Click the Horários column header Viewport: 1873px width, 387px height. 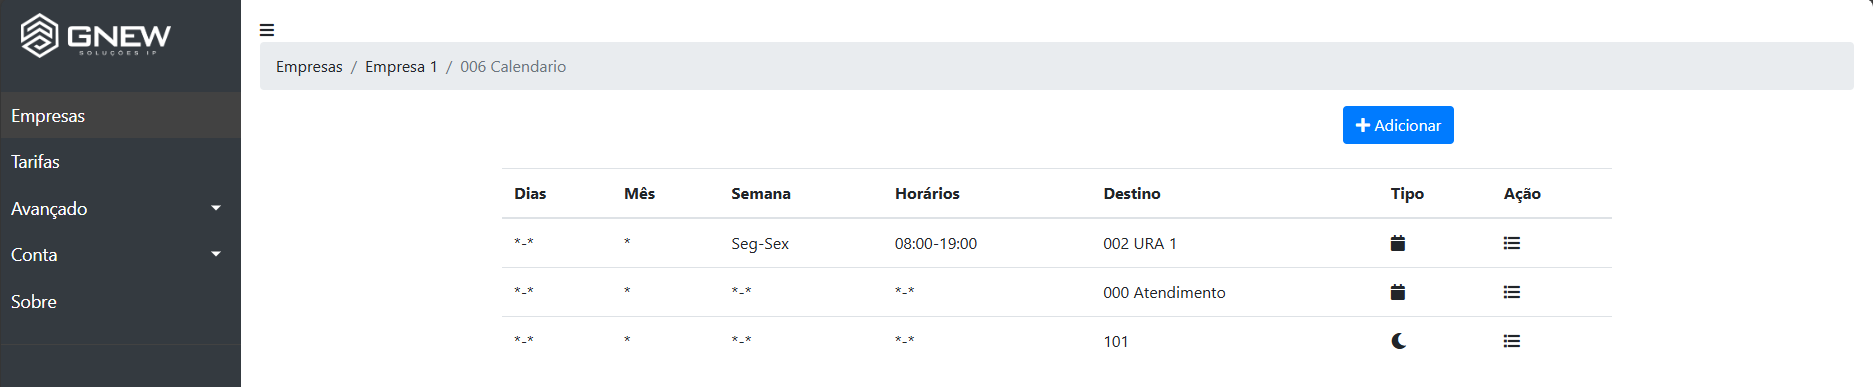(927, 193)
